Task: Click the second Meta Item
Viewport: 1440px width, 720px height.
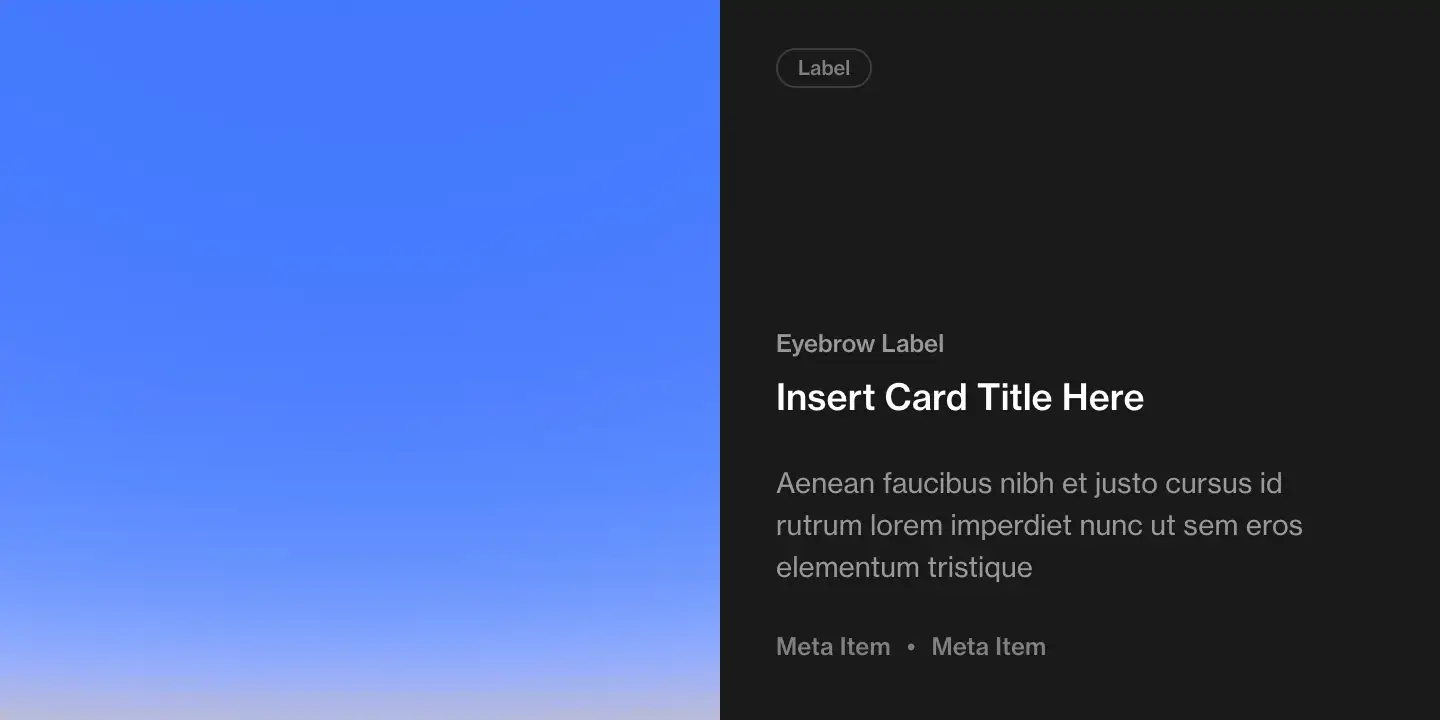Action: click(x=989, y=647)
